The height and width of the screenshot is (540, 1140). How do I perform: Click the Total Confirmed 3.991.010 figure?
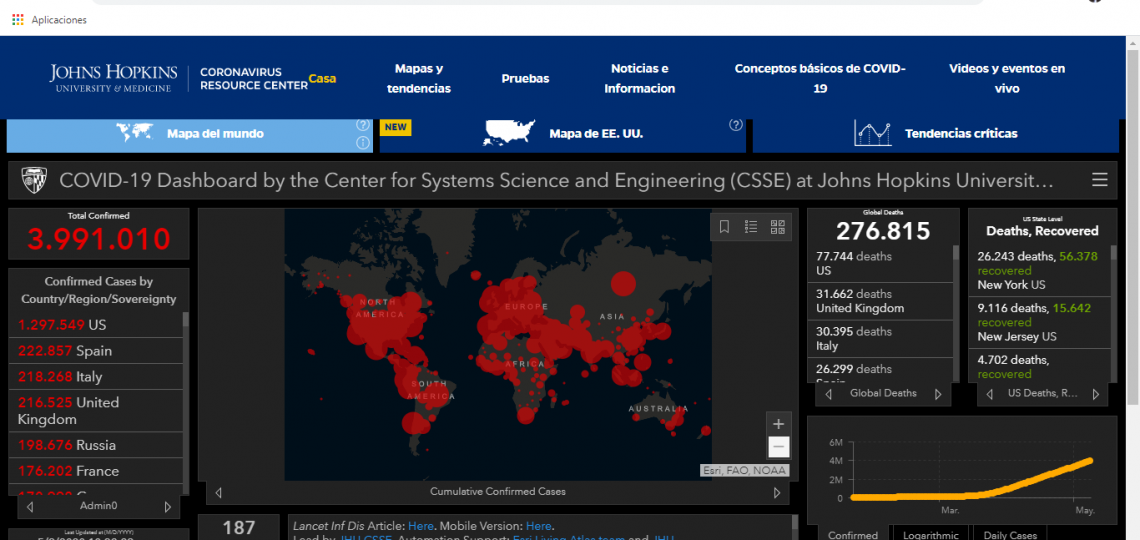pos(99,239)
